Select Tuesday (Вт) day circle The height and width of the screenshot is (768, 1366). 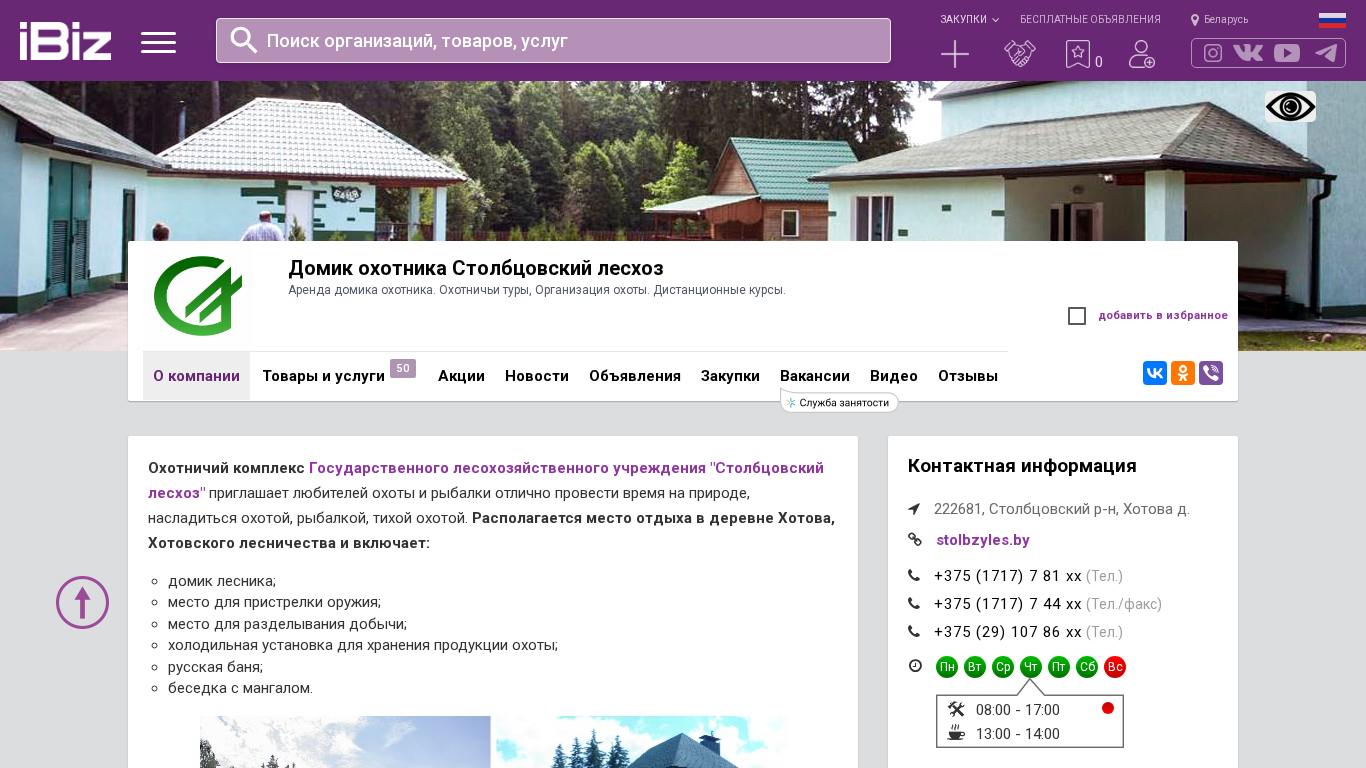975,667
